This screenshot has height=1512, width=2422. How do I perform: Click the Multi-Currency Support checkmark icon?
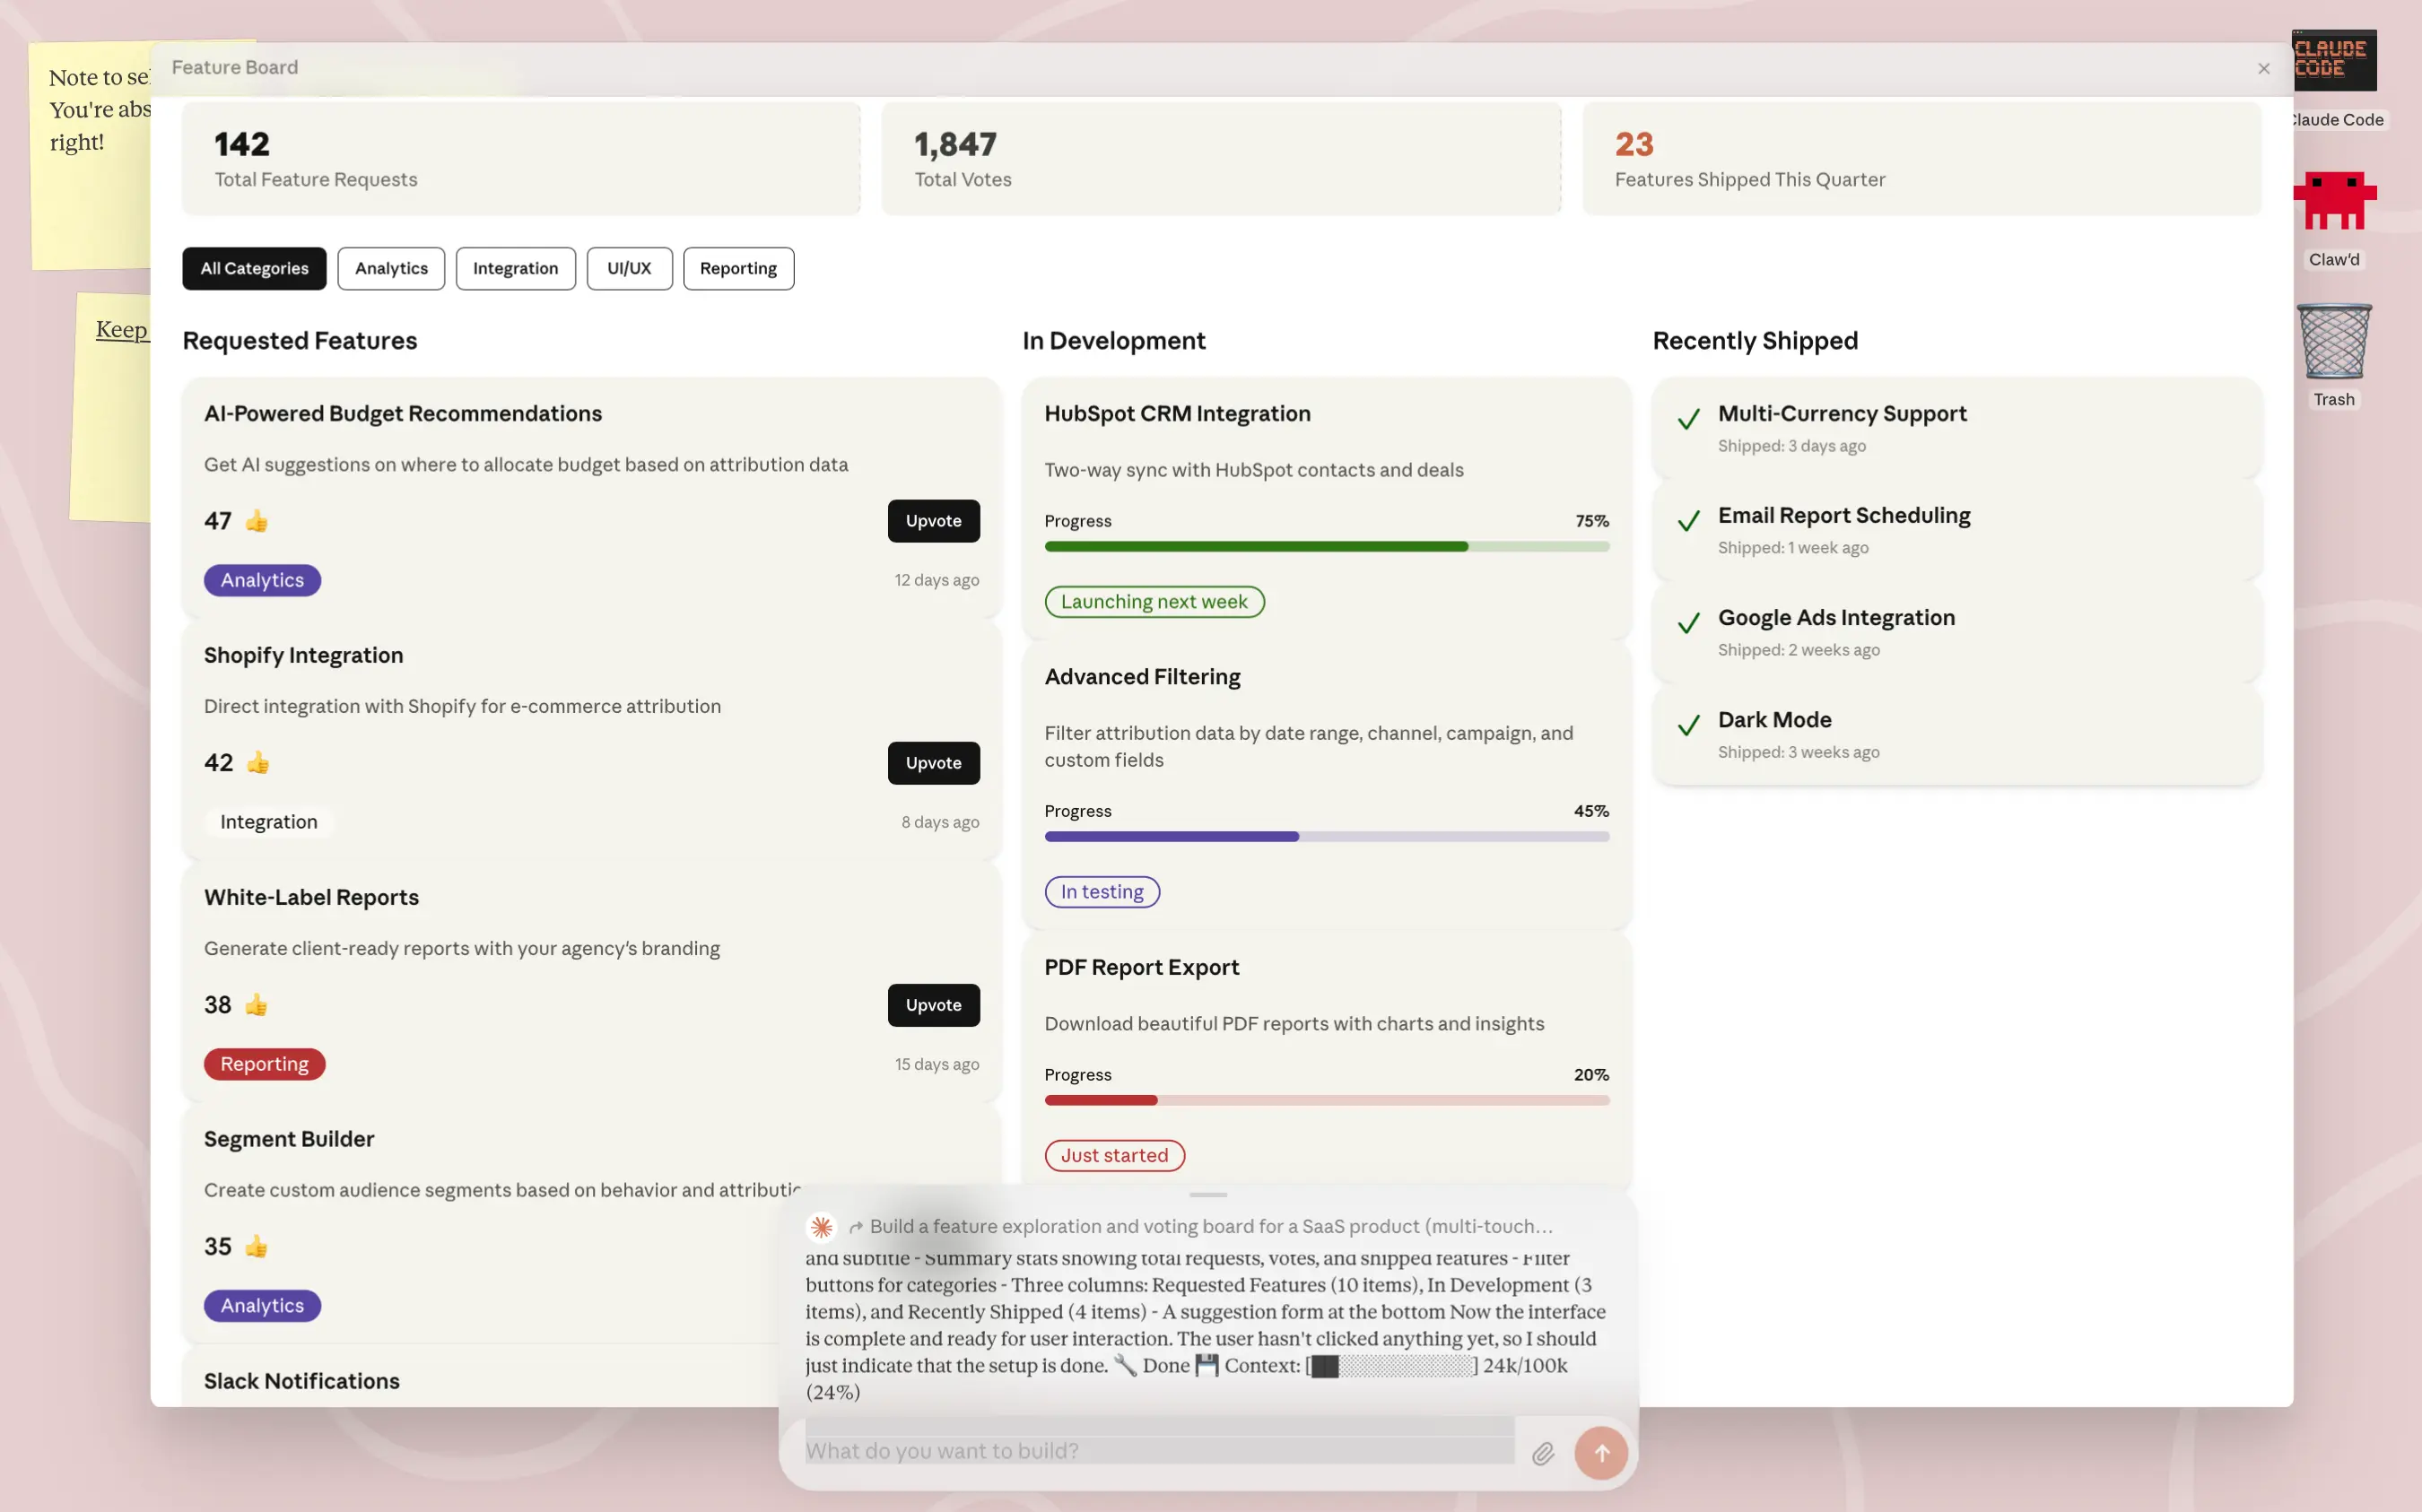click(1688, 420)
